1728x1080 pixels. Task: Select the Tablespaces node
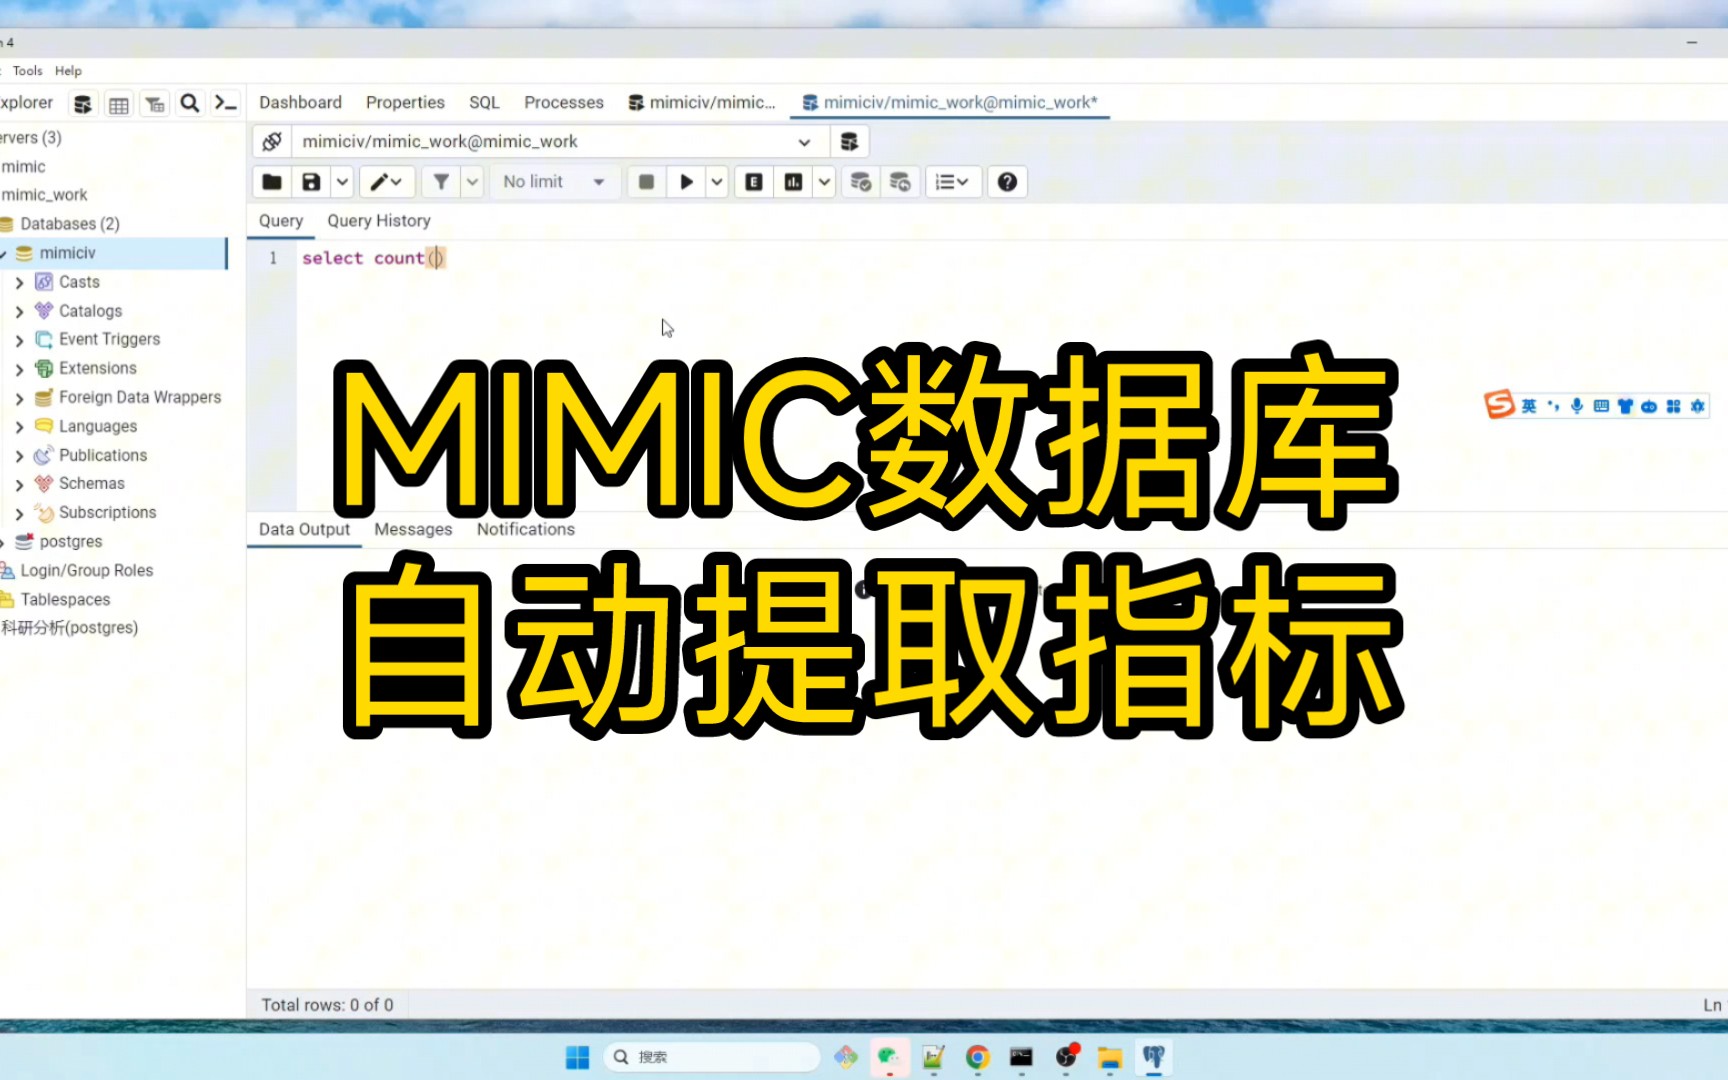tap(65, 600)
